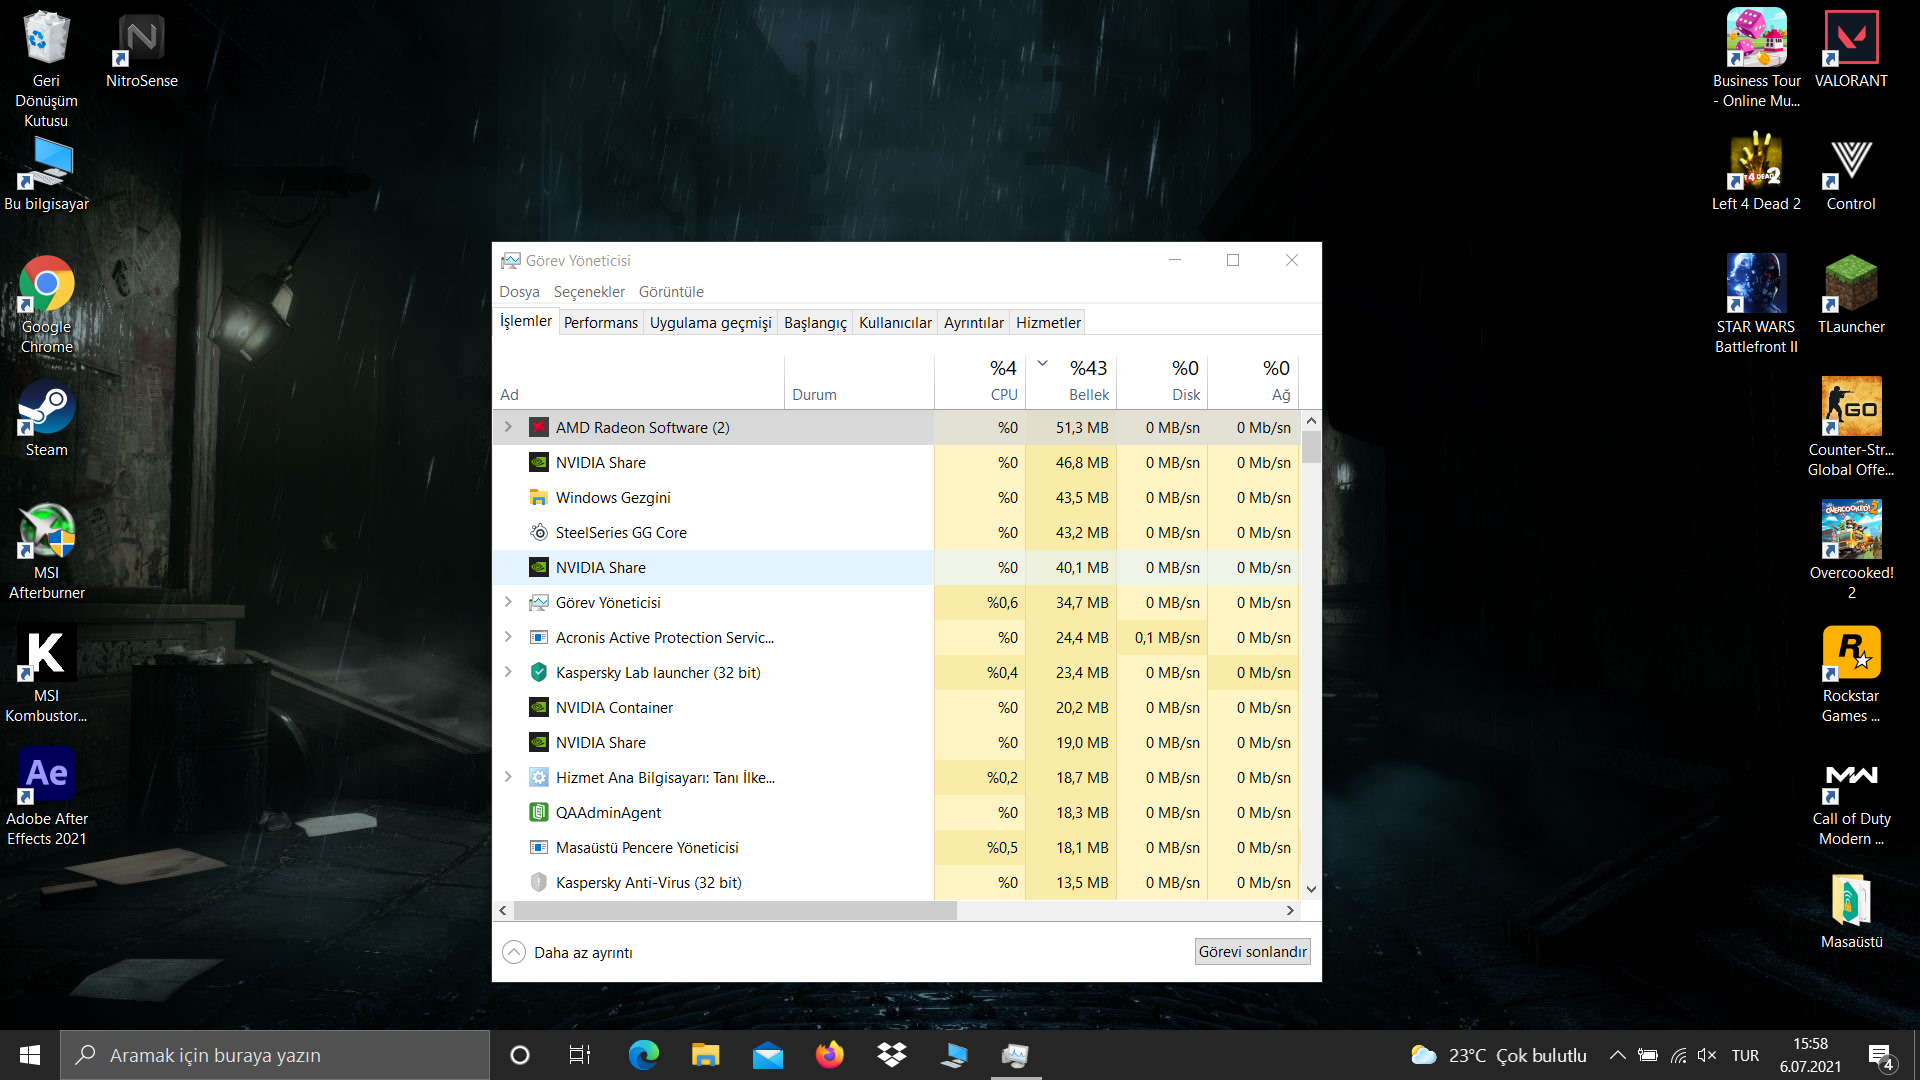Screen dimensions: 1920x1080
Task: Switch to the Performans tab
Action: point(600,322)
